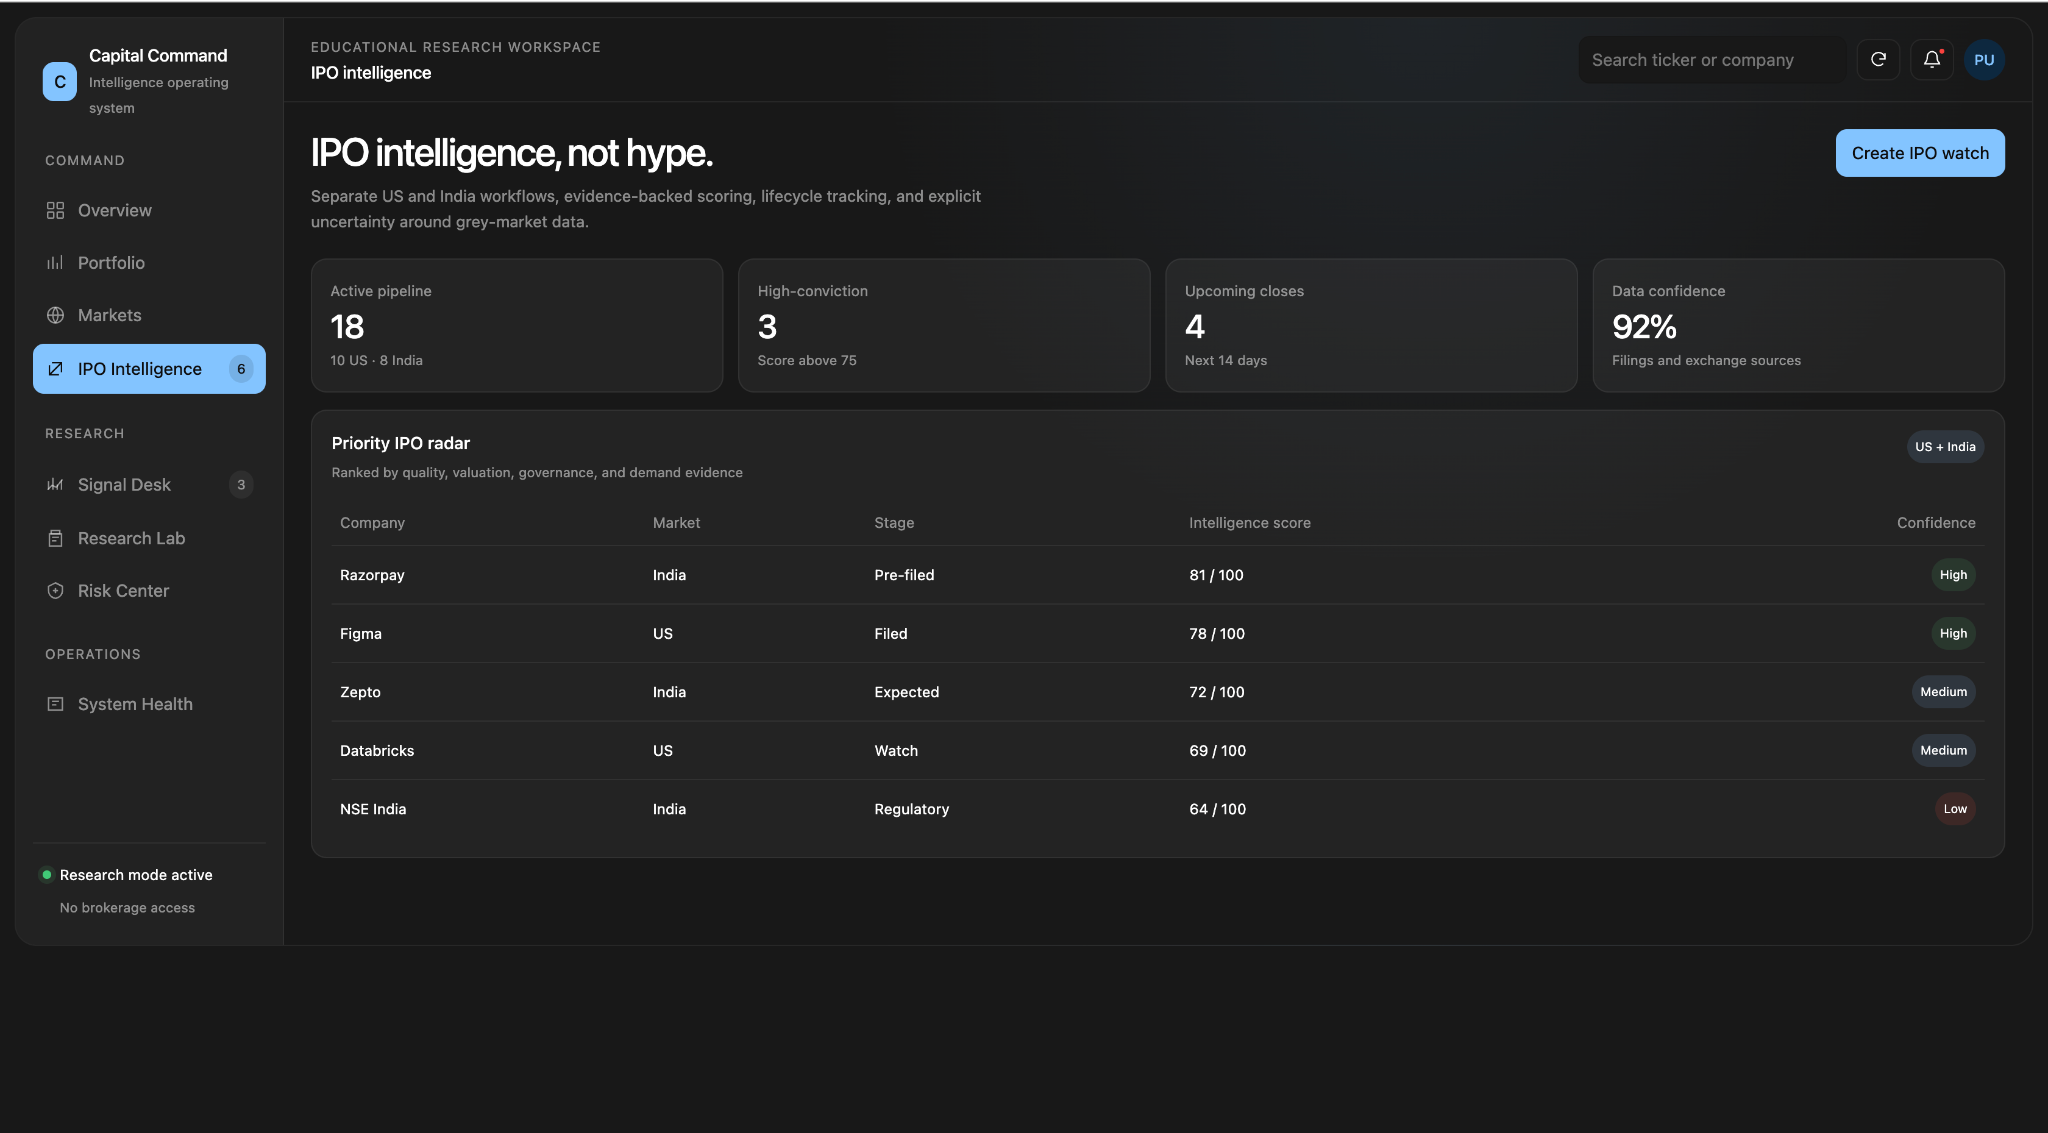2048x1133 pixels.
Task: Click Databricks' Watch stage cell
Action: point(896,751)
